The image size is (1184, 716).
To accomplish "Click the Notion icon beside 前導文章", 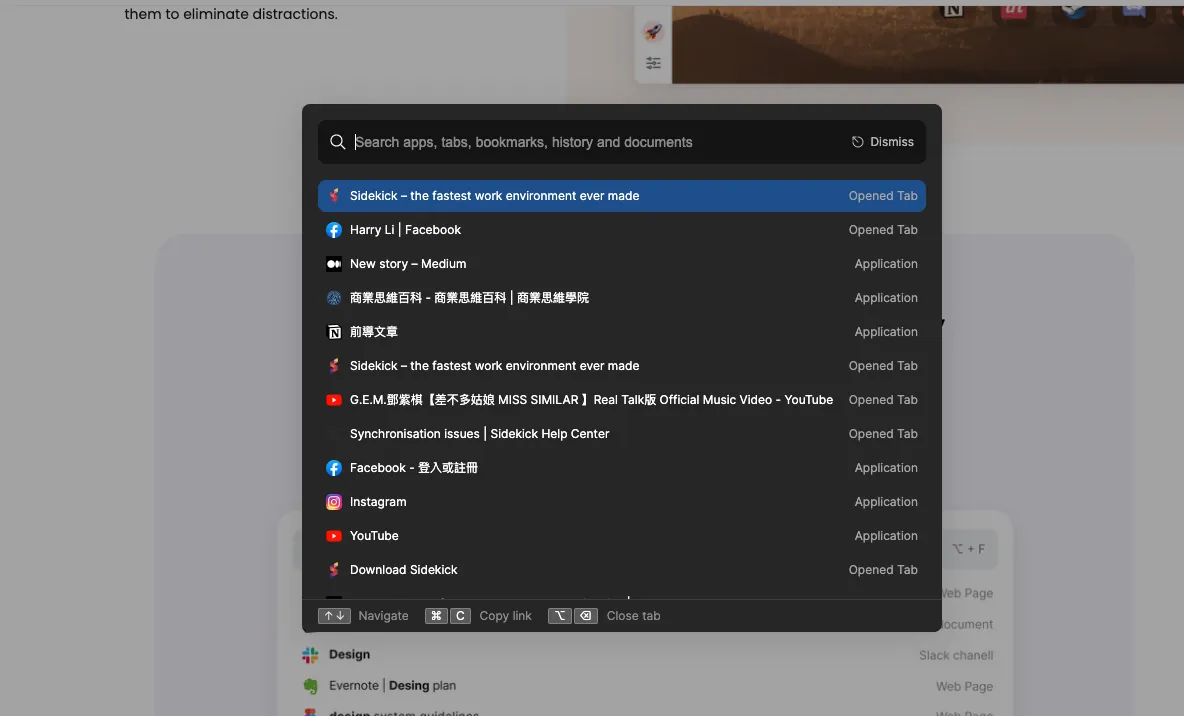I will 334,332.
